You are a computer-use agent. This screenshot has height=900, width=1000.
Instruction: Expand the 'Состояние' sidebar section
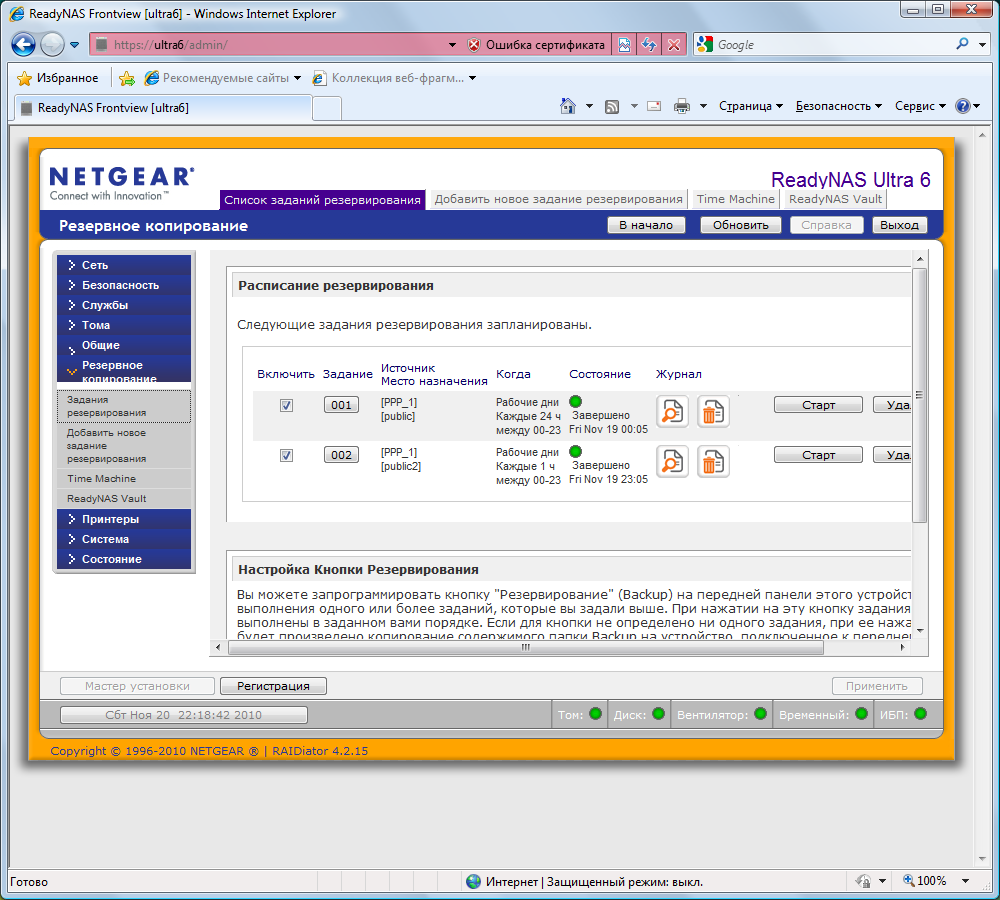pyautogui.click(x=124, y=559)
